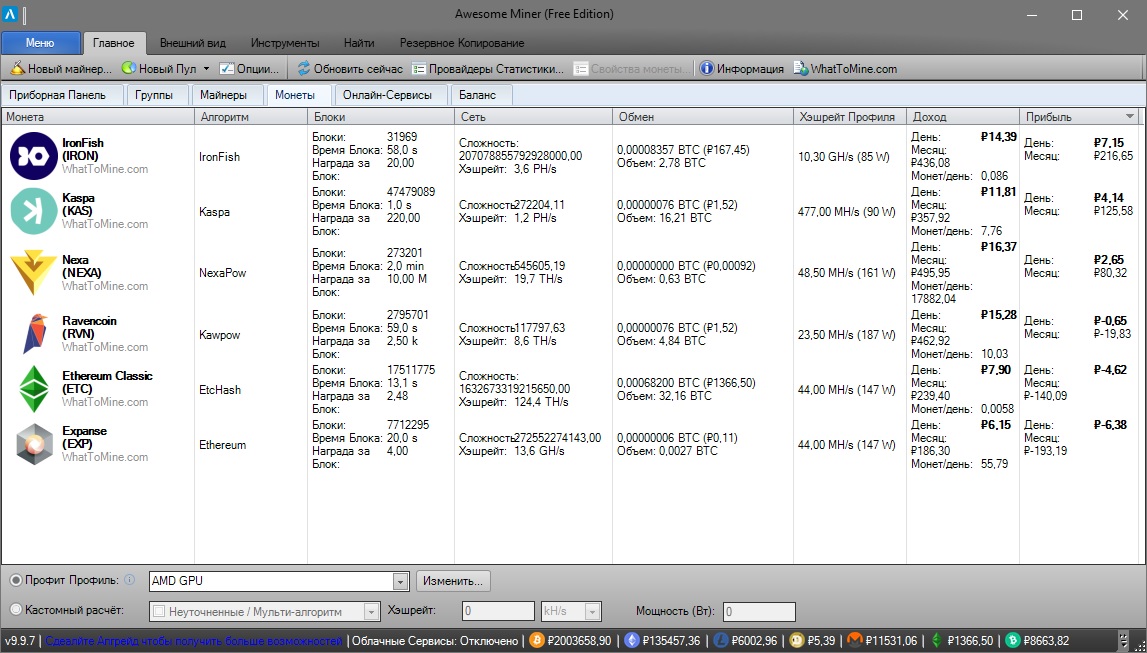This screenshot has width=1147, height=653.
Task: Click the Прибыль column sort arrow
Action: coord(1130,116)
